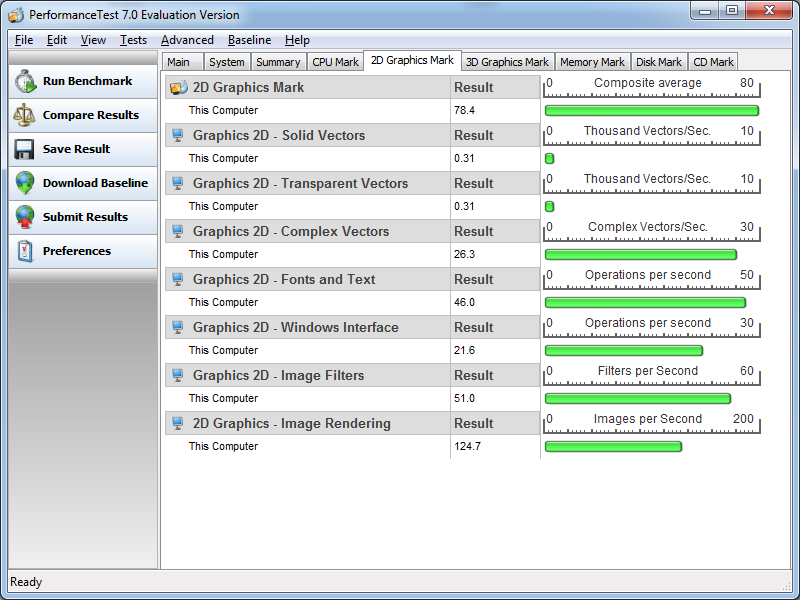Click the Save Result floppy disk icon

(24, 149)
